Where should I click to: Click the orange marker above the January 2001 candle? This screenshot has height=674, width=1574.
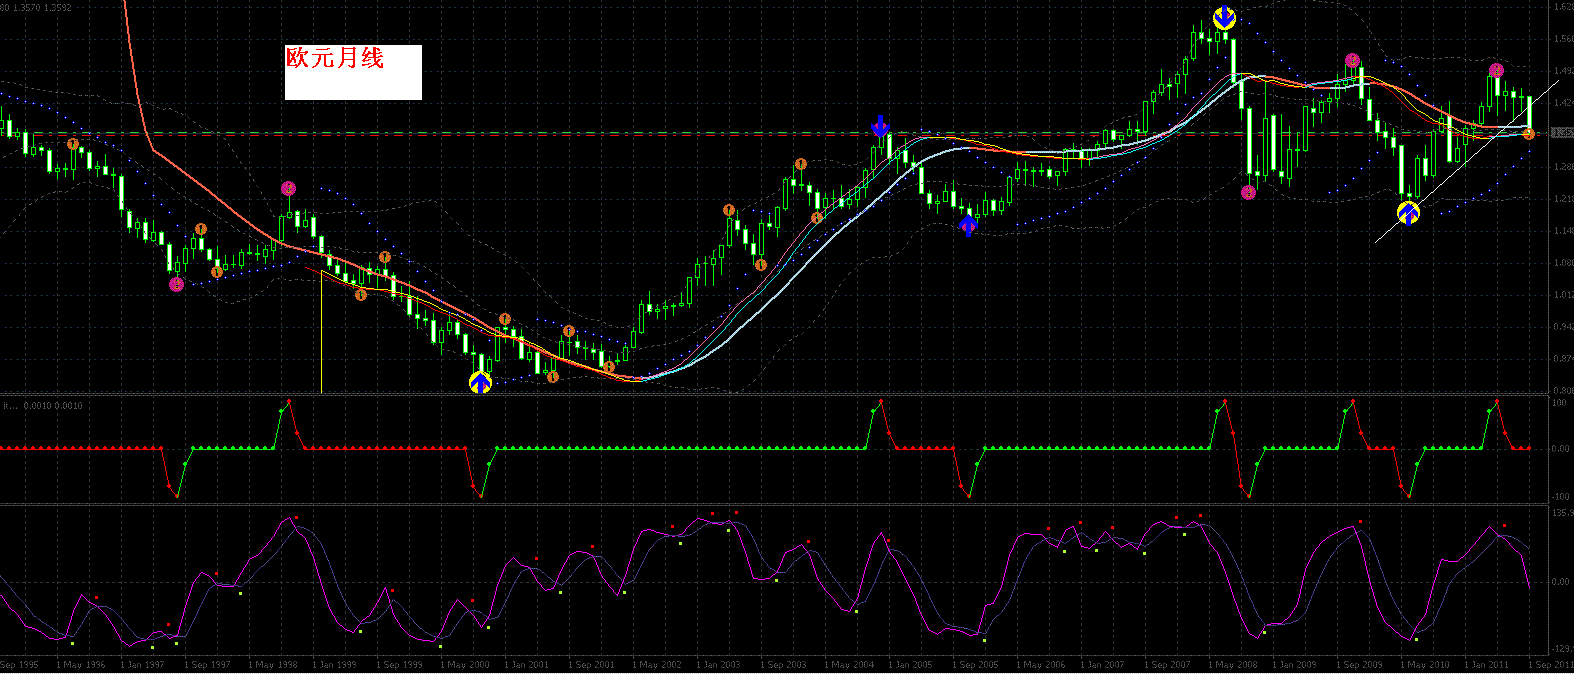(505, 319)
